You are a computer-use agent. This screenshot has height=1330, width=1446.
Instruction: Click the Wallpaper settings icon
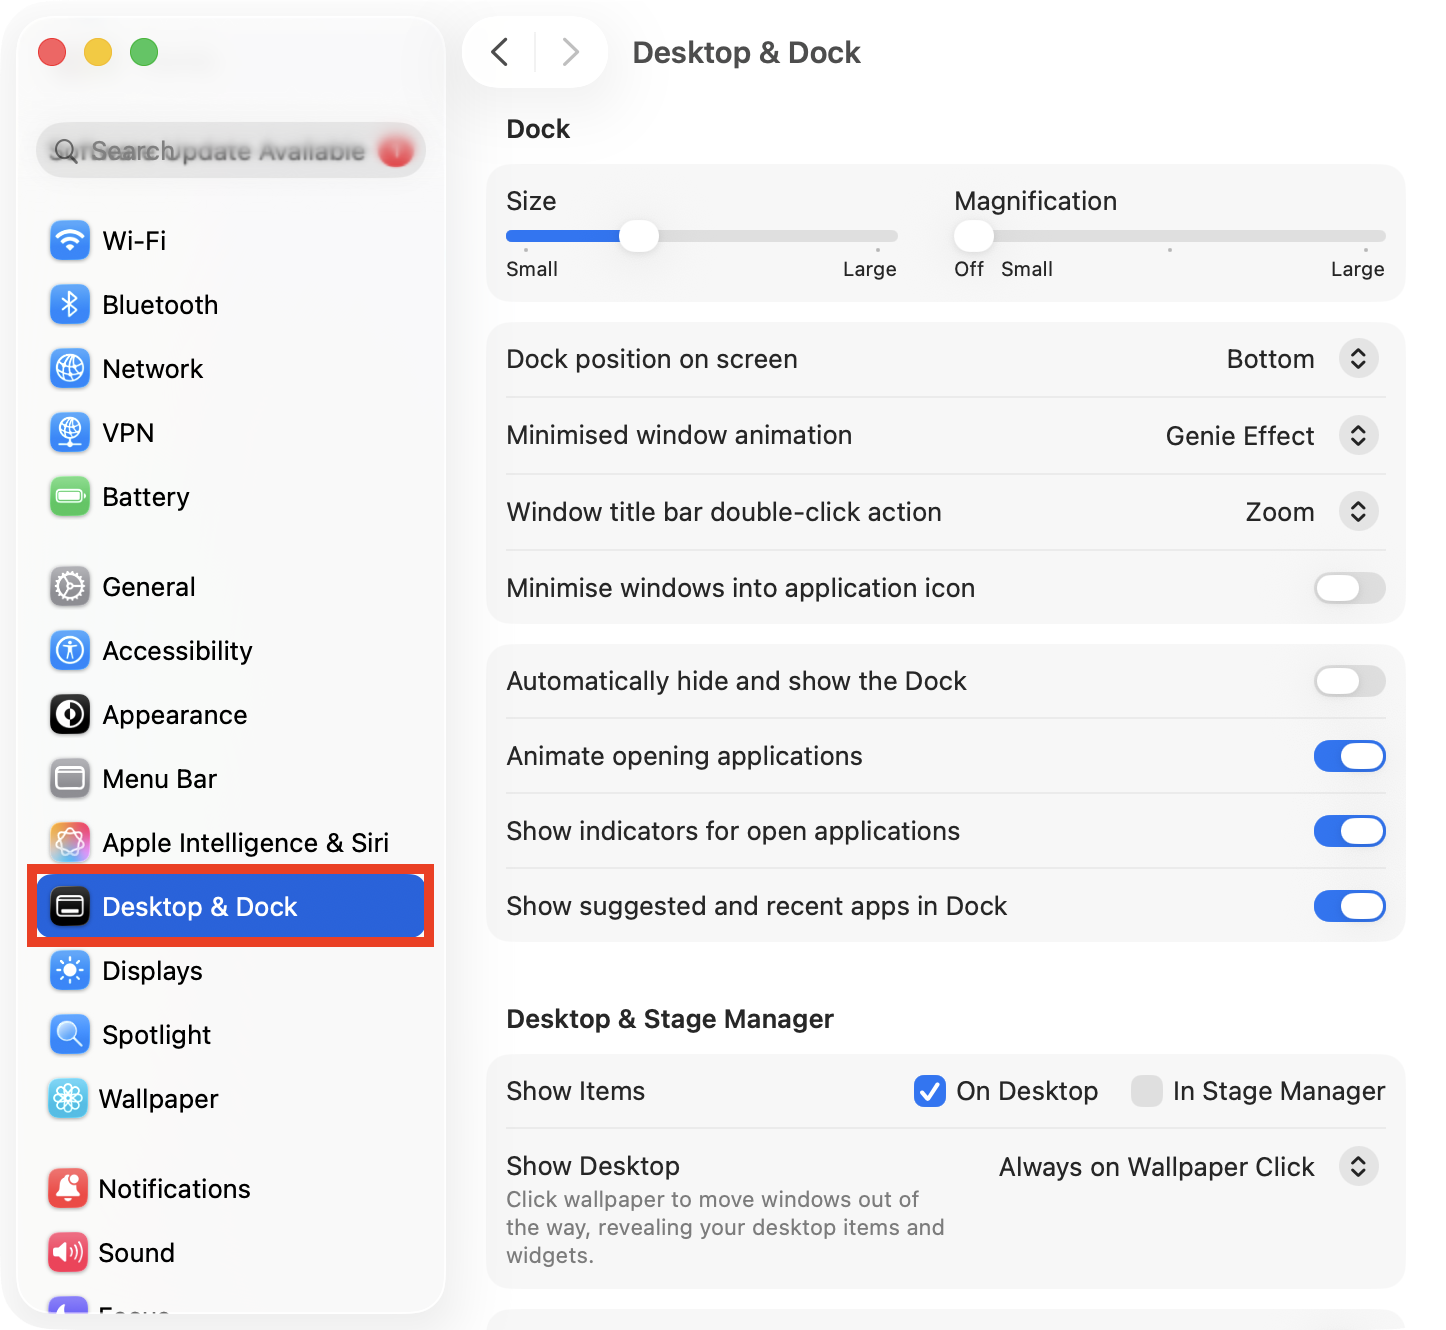click(x=69, y=1098)
